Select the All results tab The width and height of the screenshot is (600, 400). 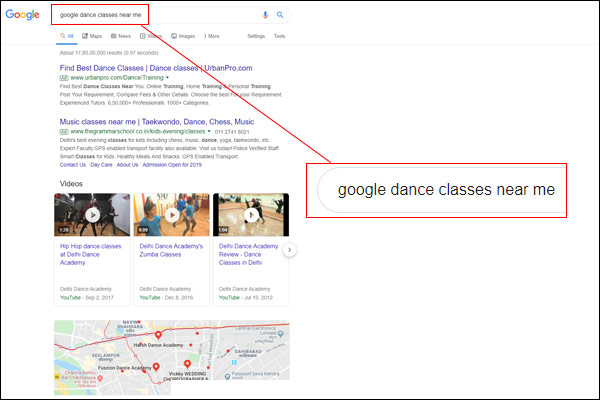tap(67, 36)
